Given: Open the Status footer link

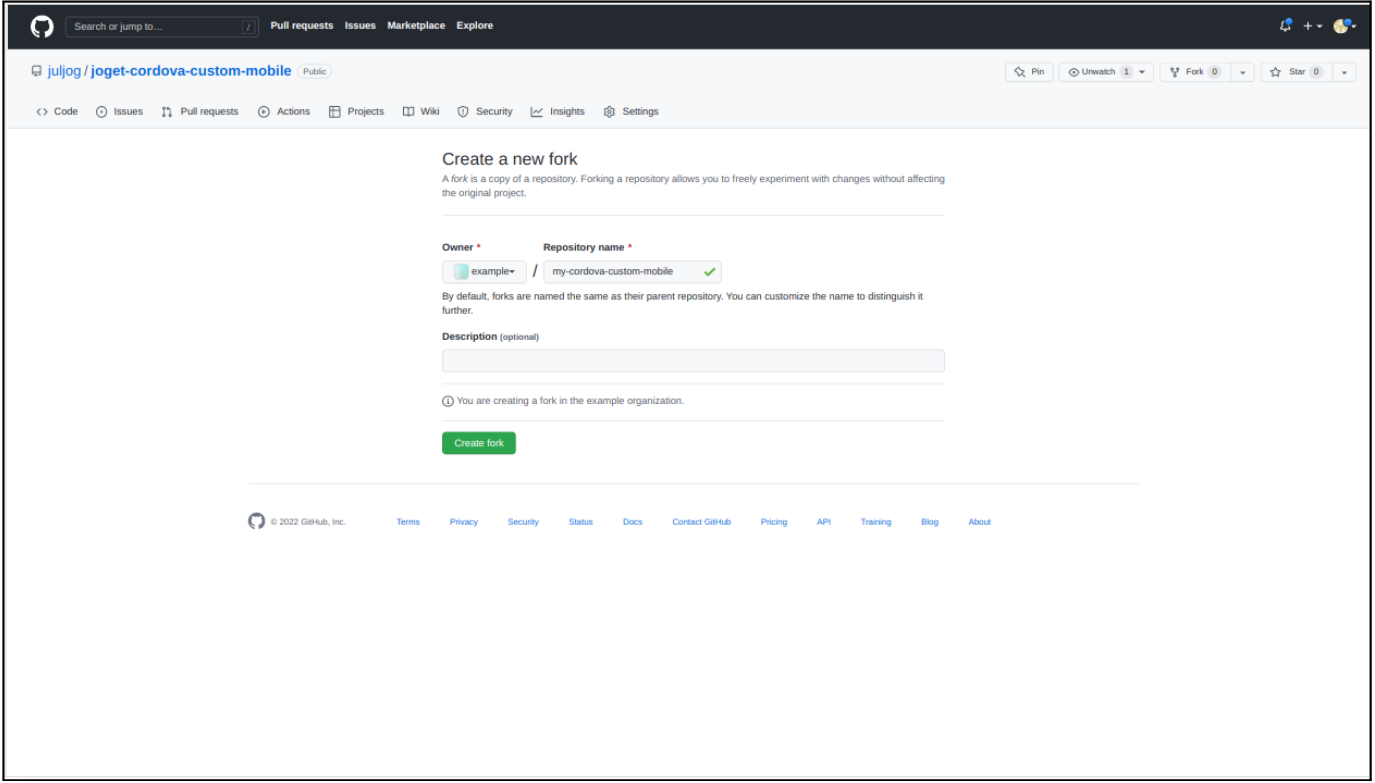Looking at the screenshot, I should (x=581, y=522).
